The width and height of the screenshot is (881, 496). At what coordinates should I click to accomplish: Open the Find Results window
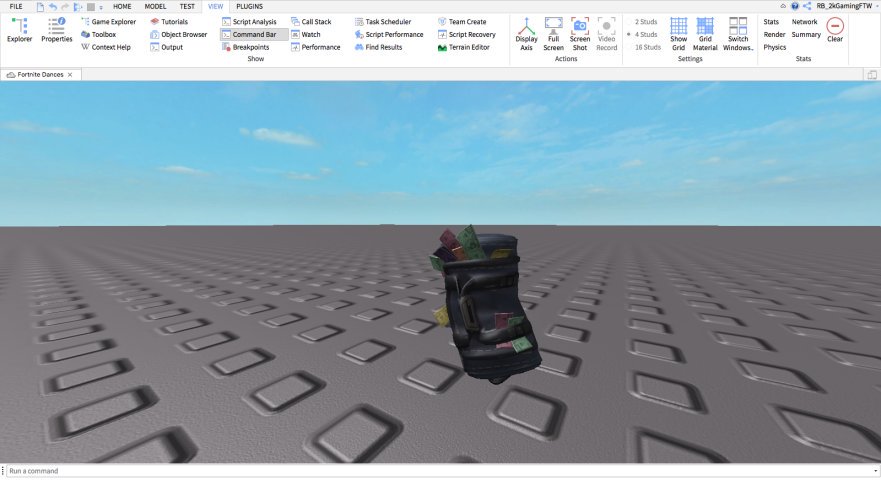378,47
